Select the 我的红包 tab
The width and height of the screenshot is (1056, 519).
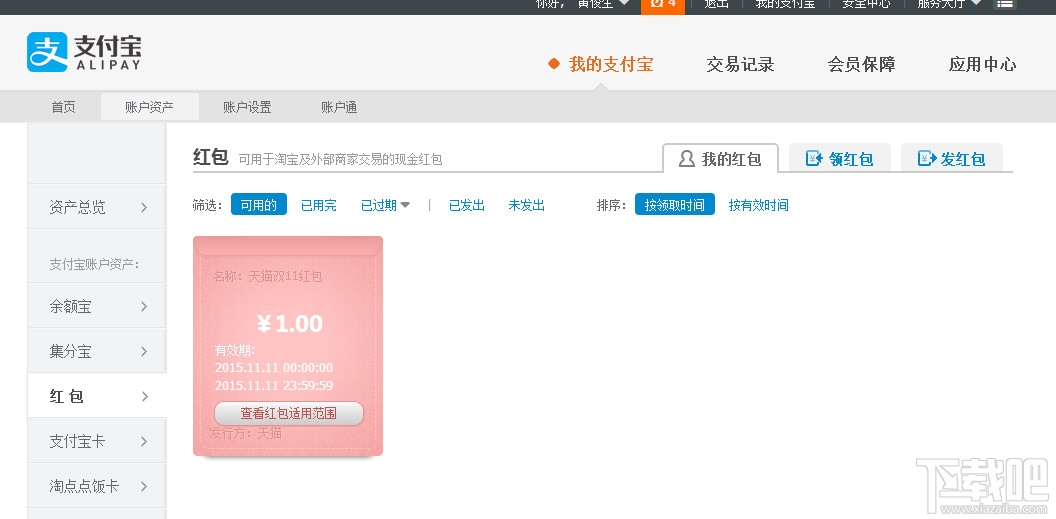point(721,159)
